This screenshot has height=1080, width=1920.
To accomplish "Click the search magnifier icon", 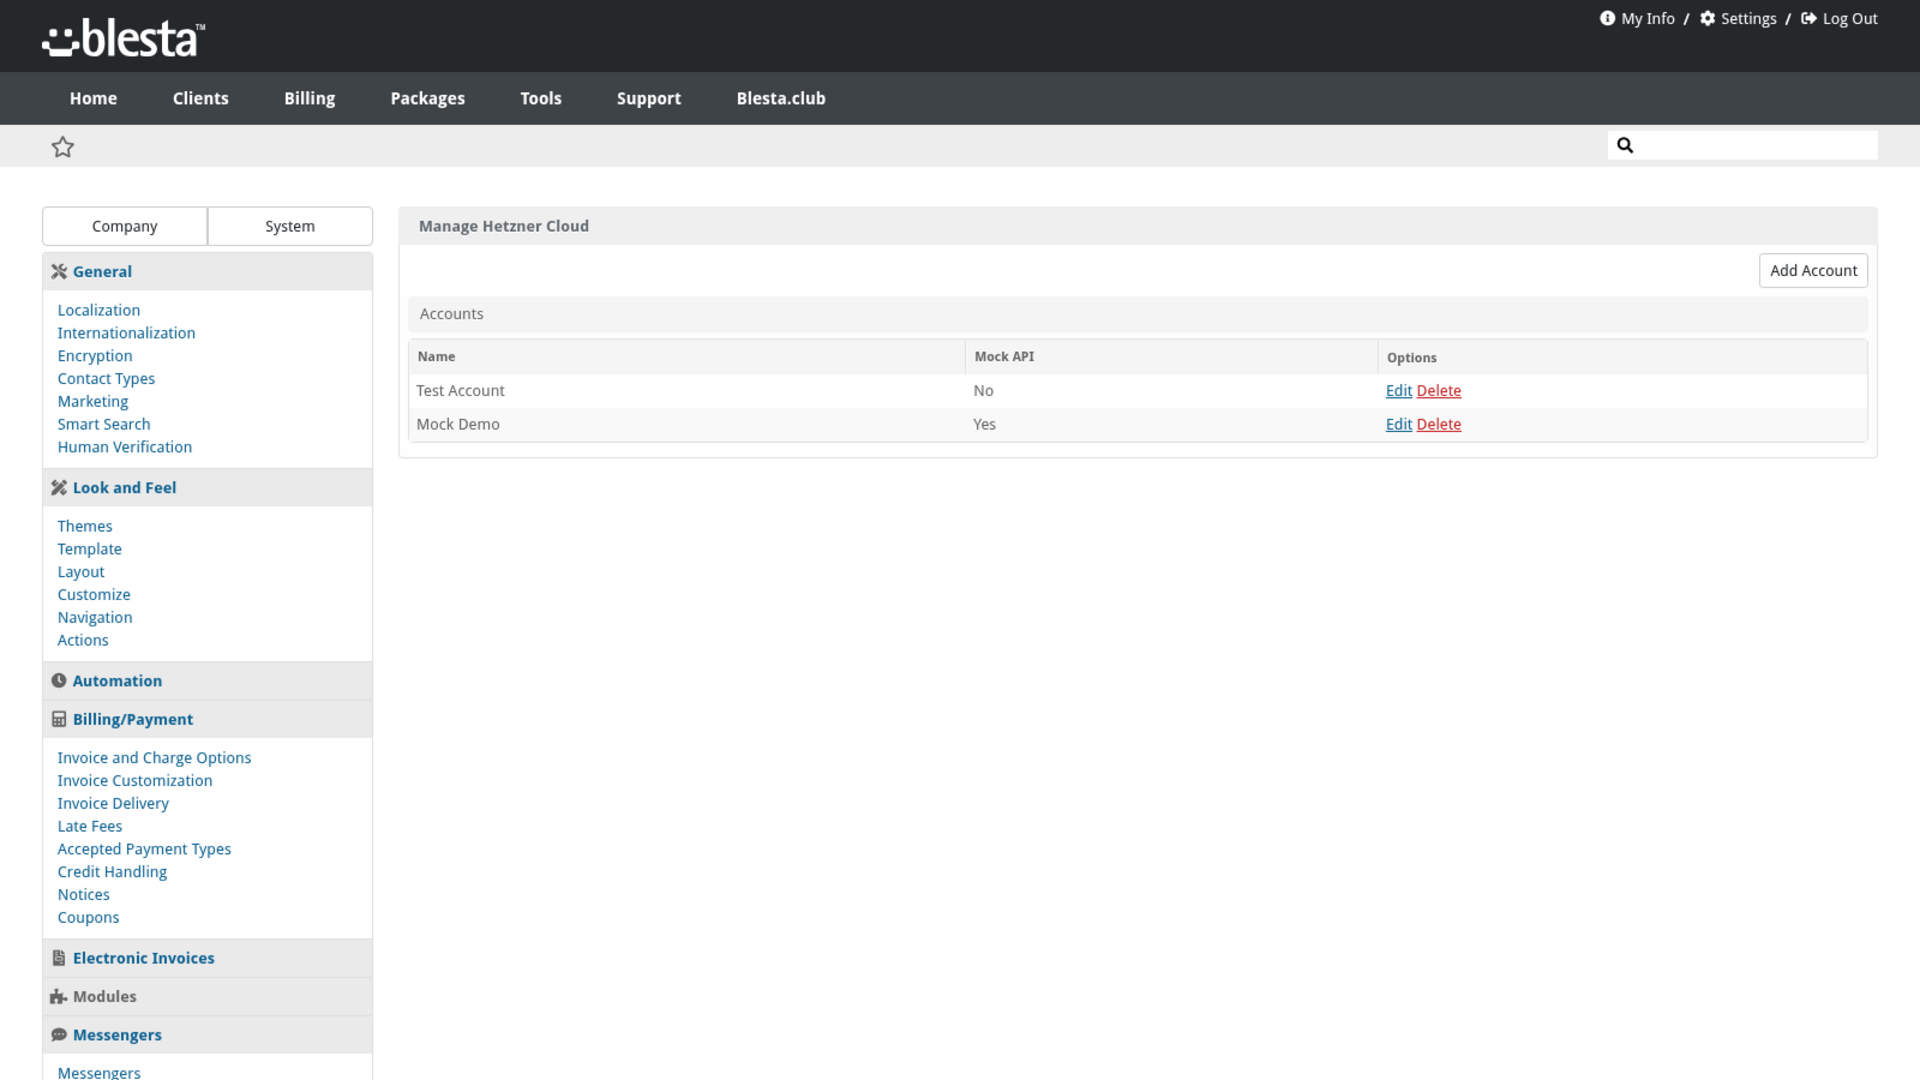I will click(1625, 145).
